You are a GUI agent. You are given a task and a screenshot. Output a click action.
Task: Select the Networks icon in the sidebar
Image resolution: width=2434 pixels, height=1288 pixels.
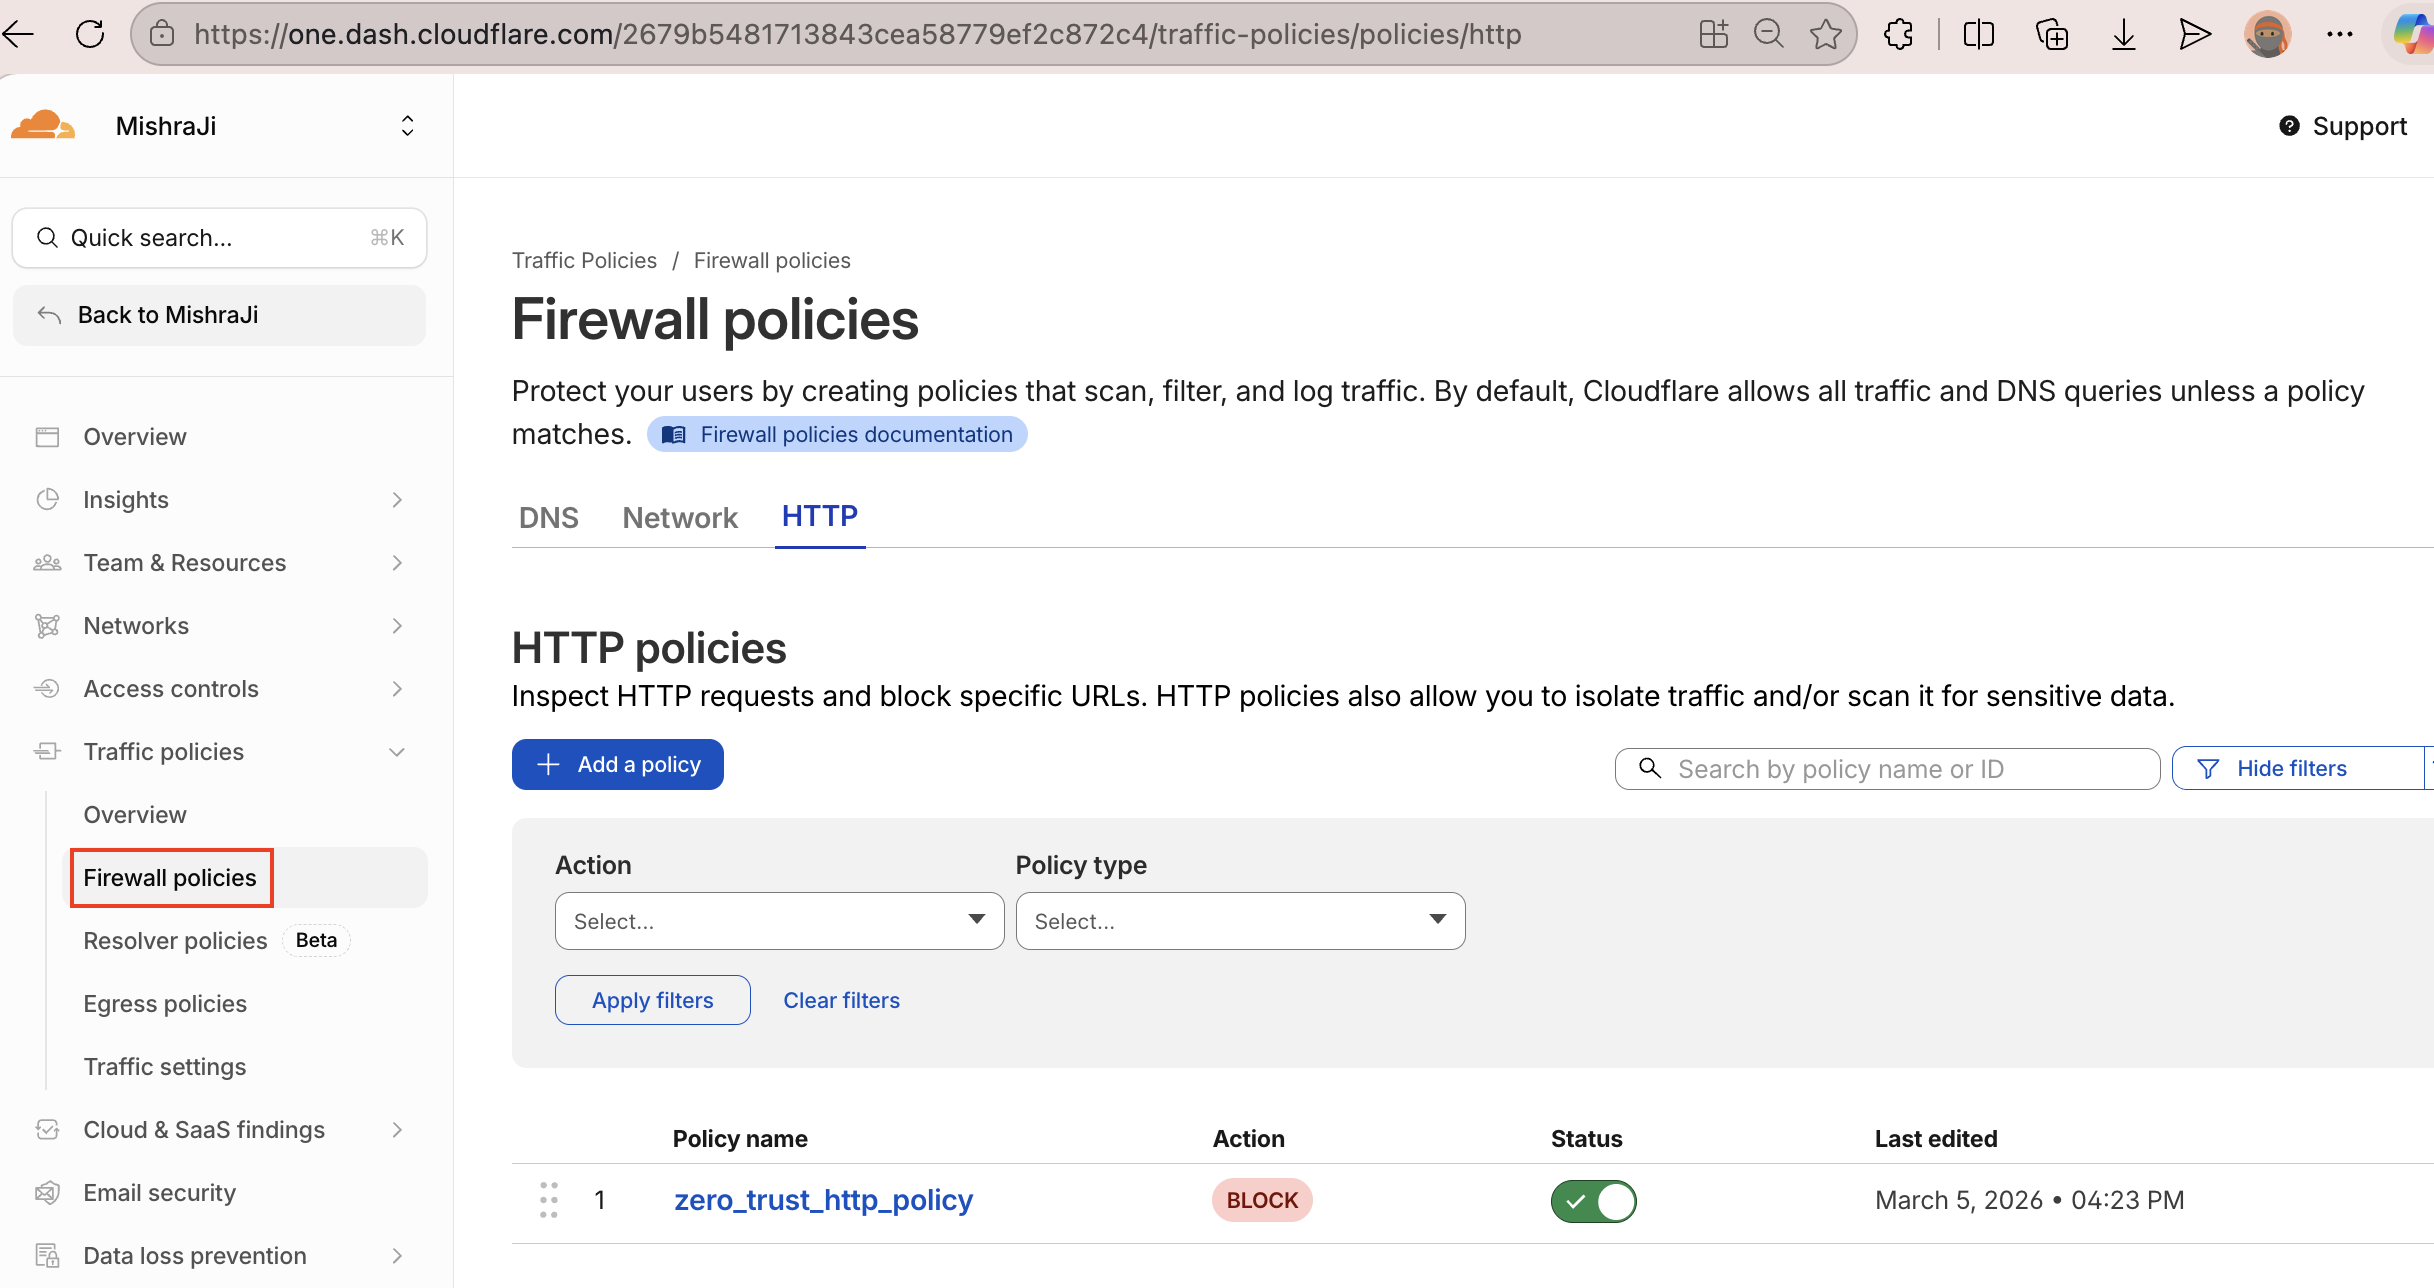[48, 625]
